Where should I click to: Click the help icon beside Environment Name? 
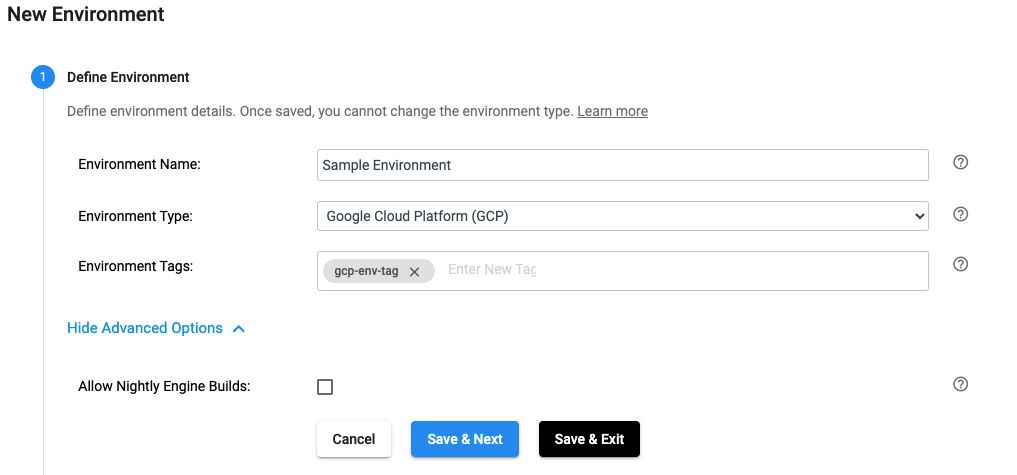[960, 163]
